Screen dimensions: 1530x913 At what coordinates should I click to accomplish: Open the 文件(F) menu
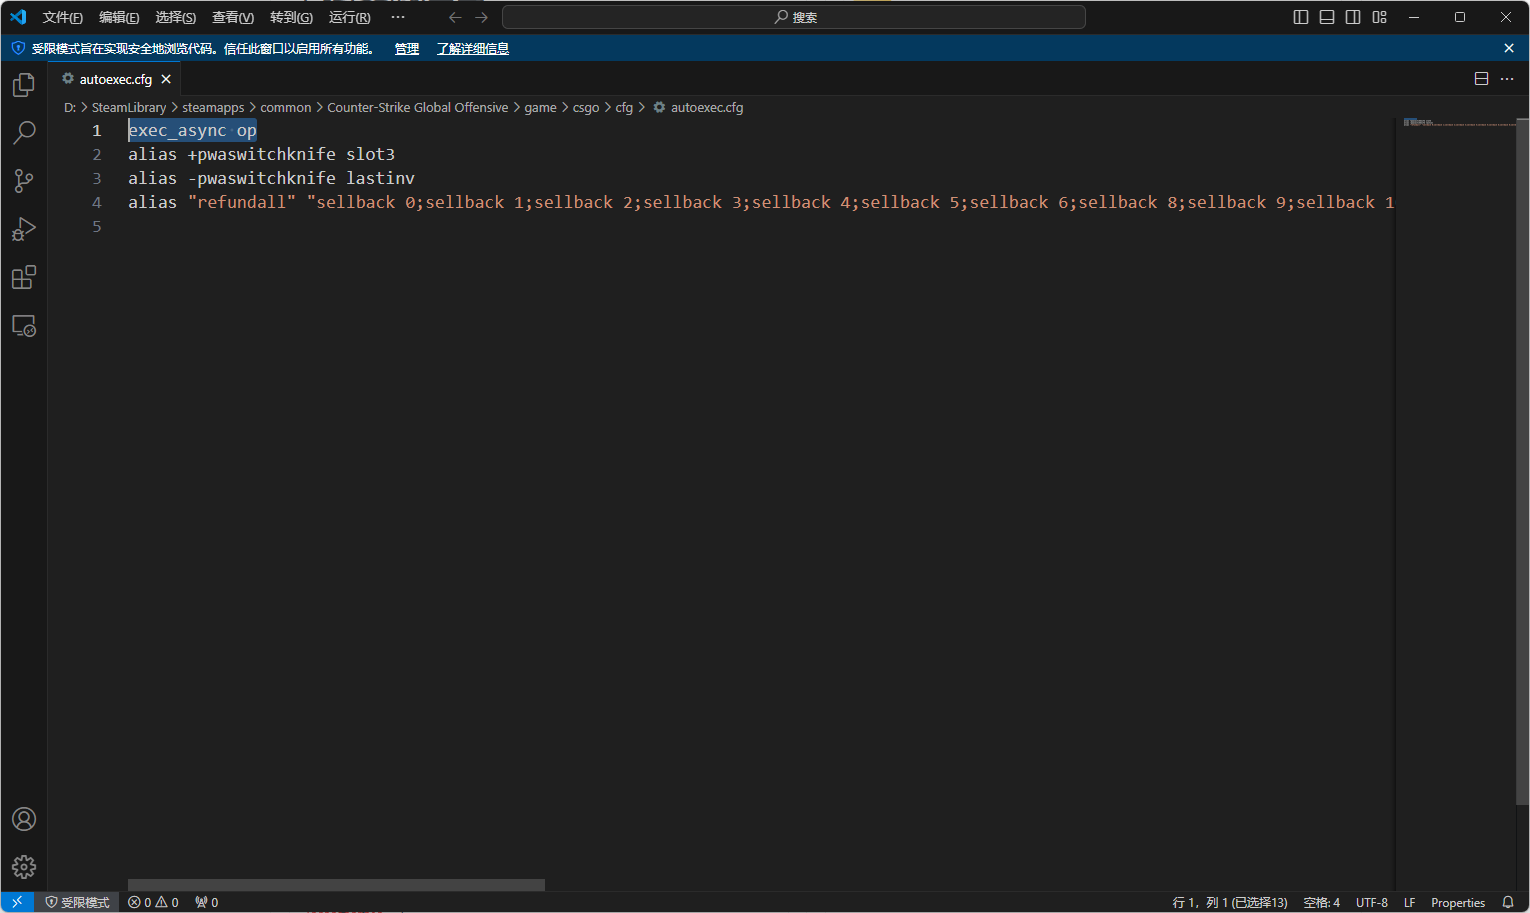62,17
